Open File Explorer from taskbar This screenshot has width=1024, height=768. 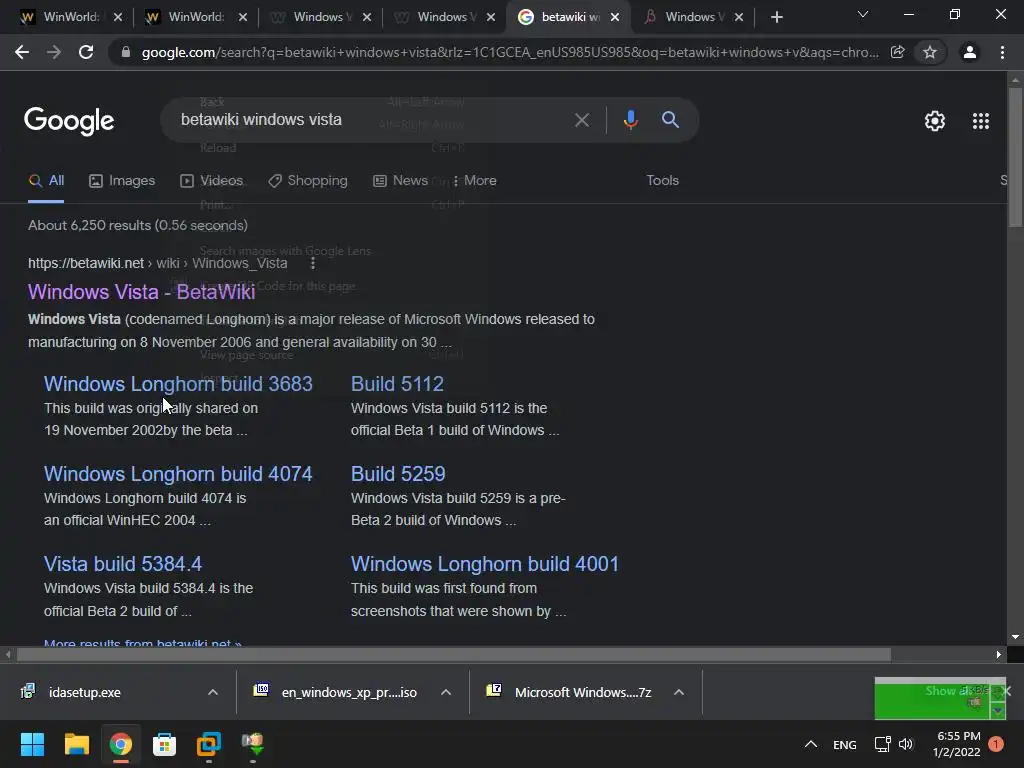pos(76,744)
